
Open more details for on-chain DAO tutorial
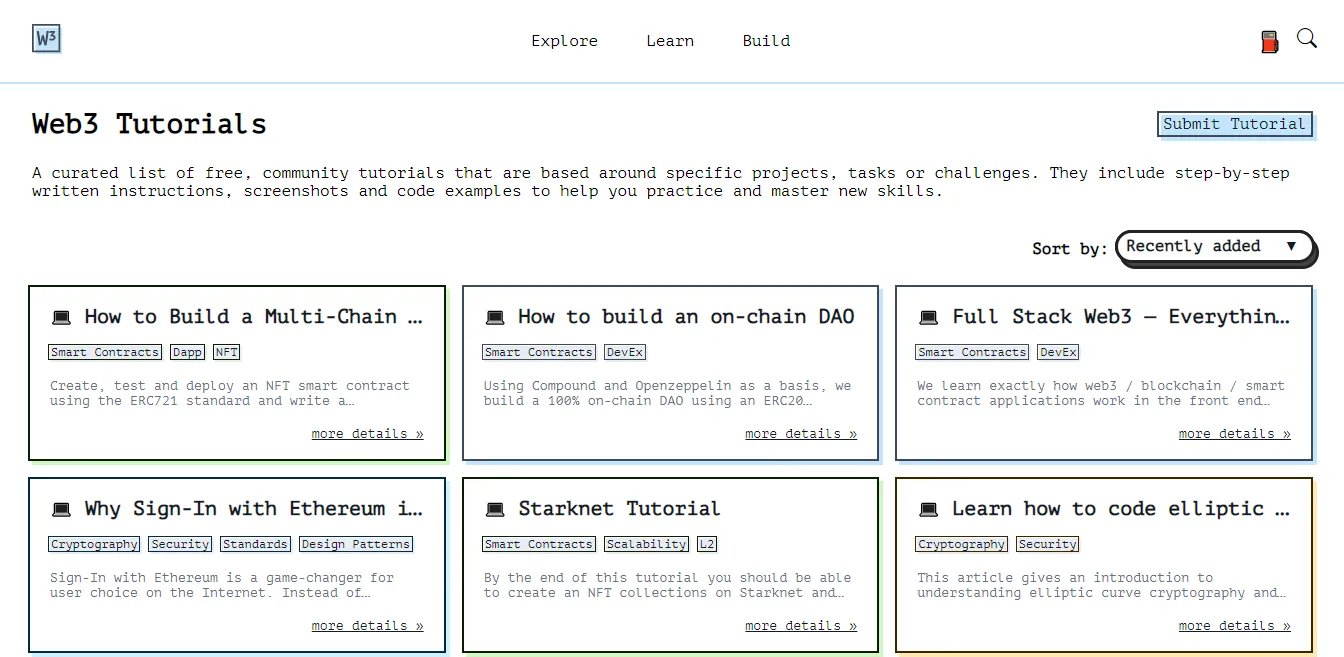800,434
